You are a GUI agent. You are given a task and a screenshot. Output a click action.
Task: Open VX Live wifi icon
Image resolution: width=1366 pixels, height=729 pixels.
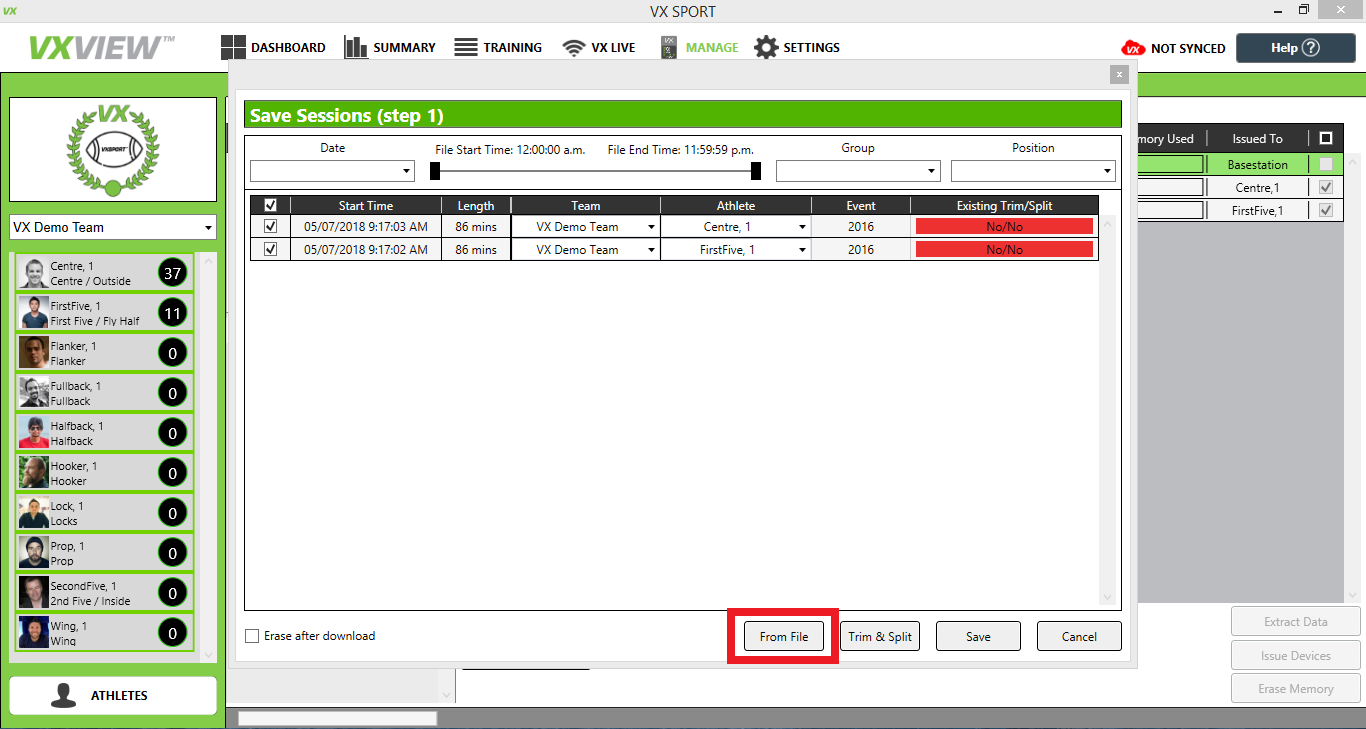coord(573,47)
